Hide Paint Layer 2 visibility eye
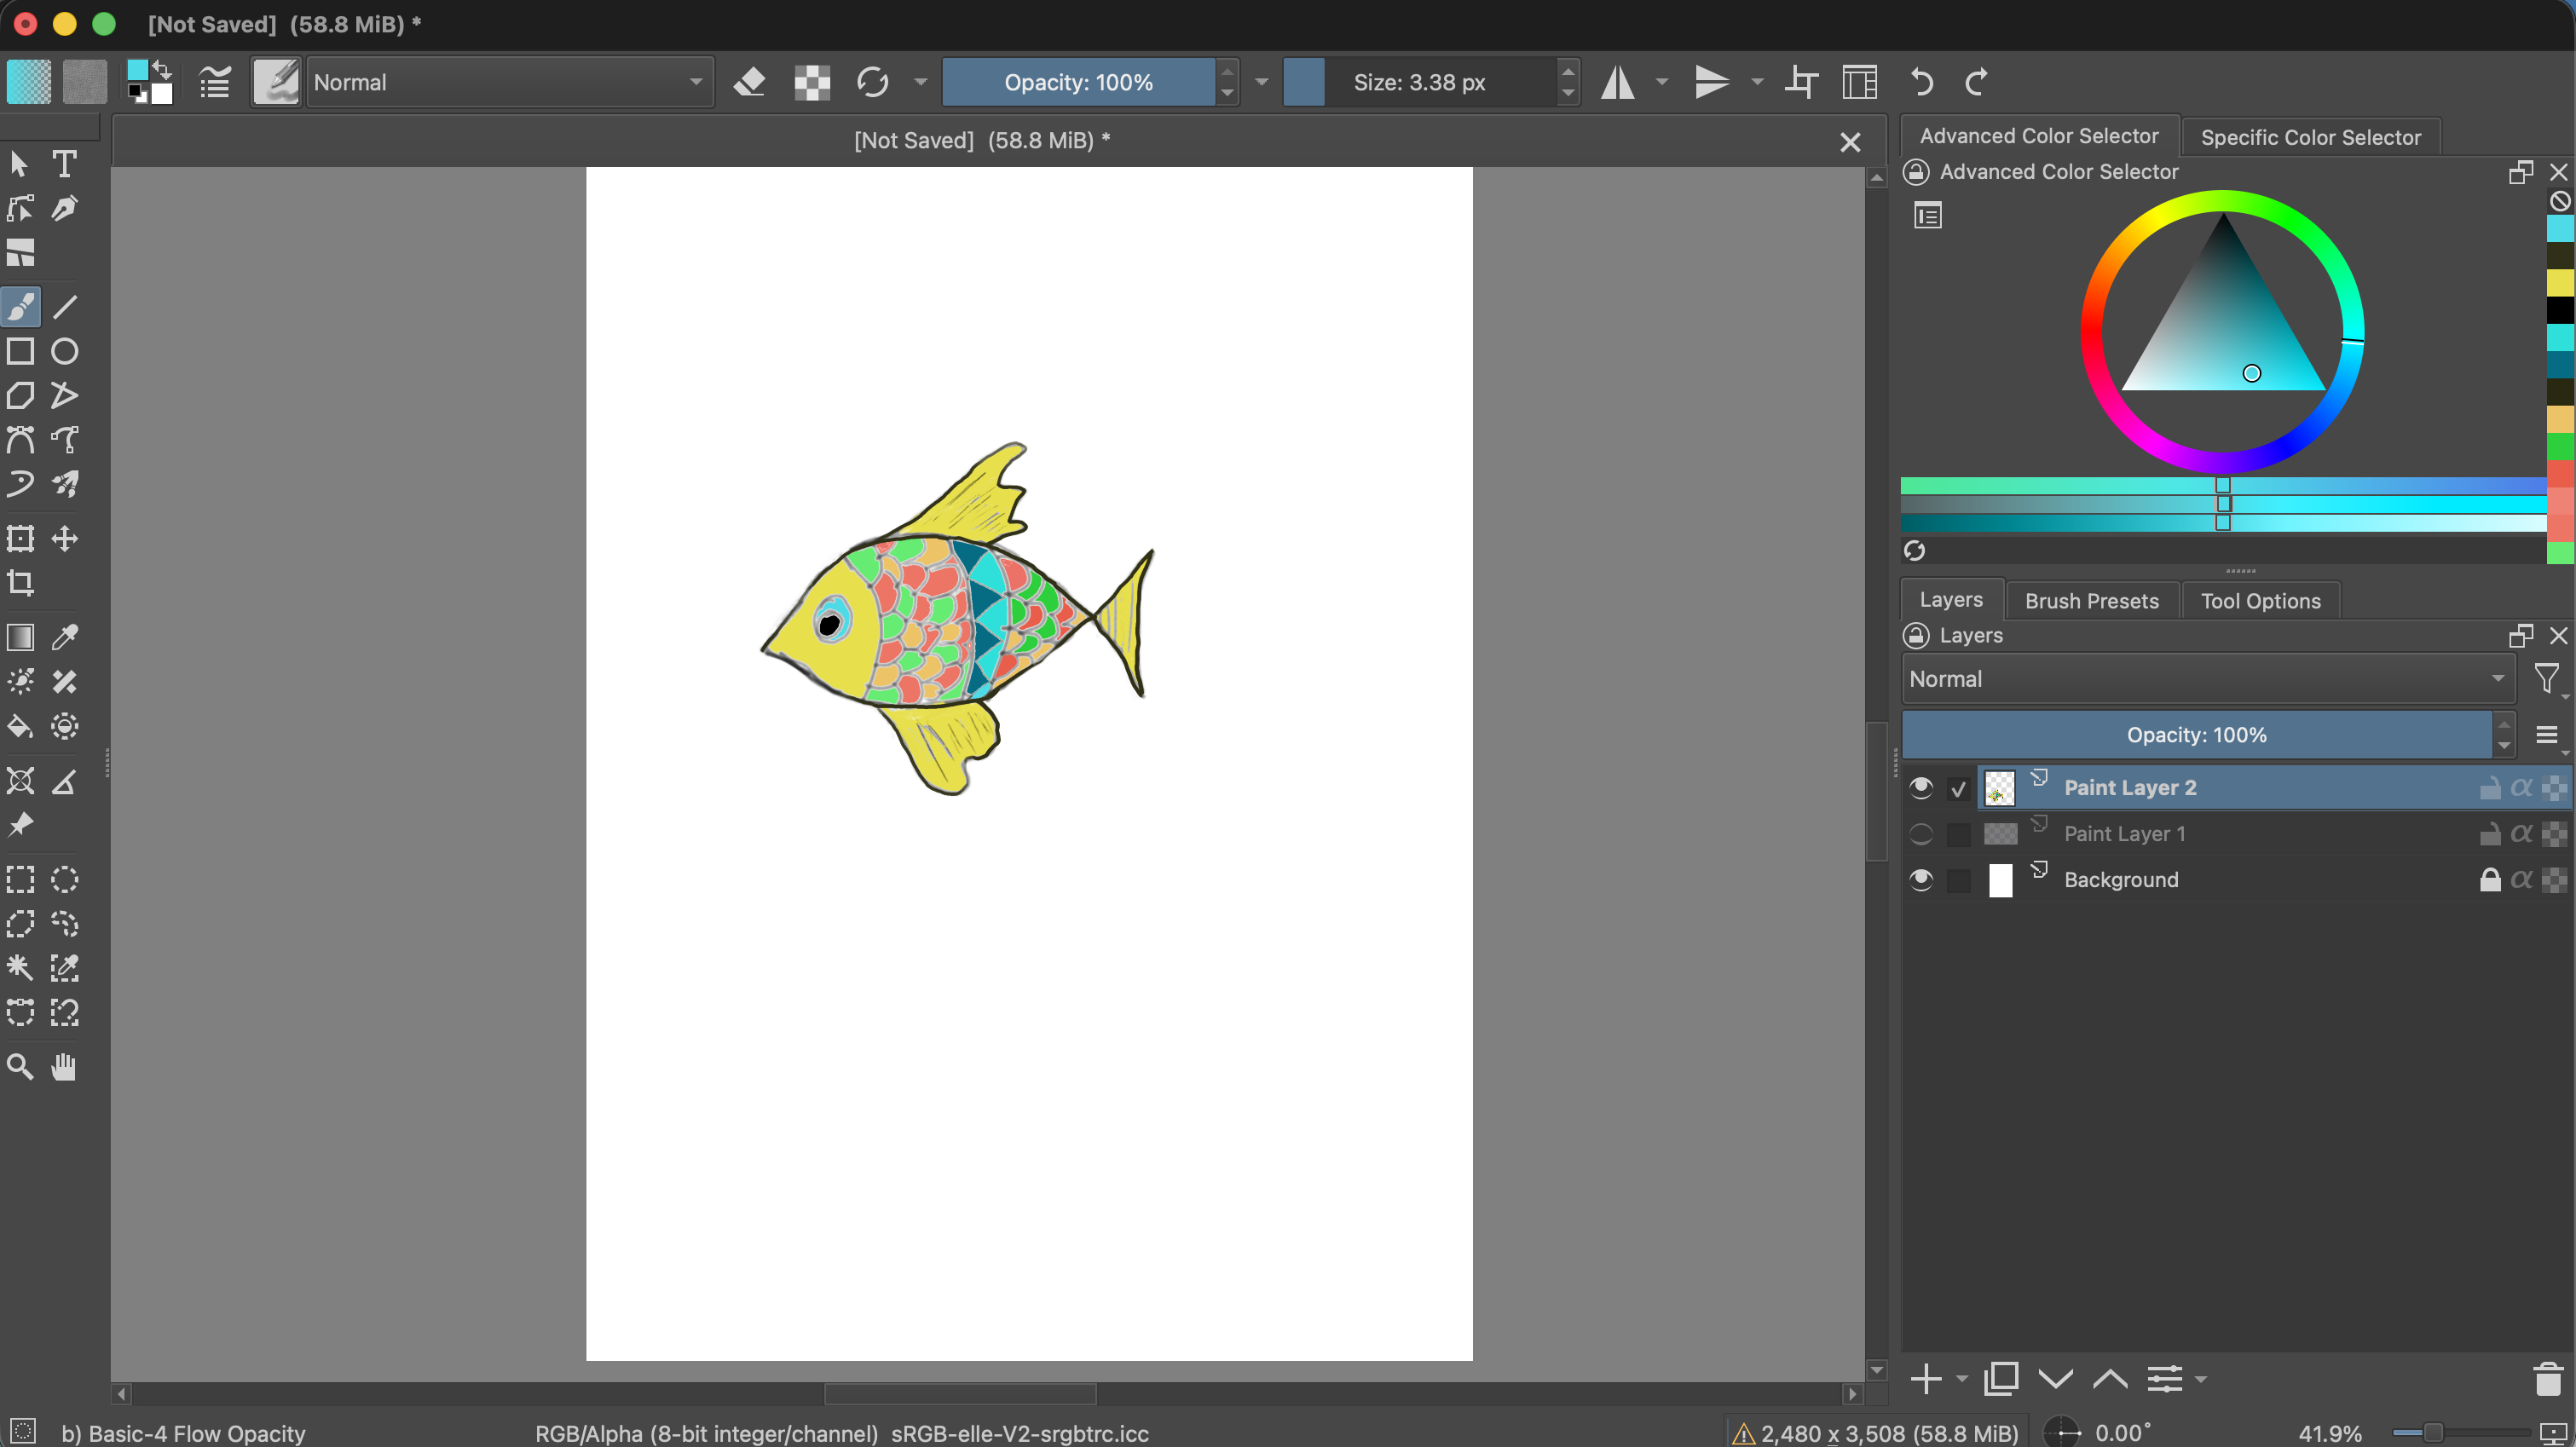Viewport: 2576px width, 1447px height. (1921, 788)
